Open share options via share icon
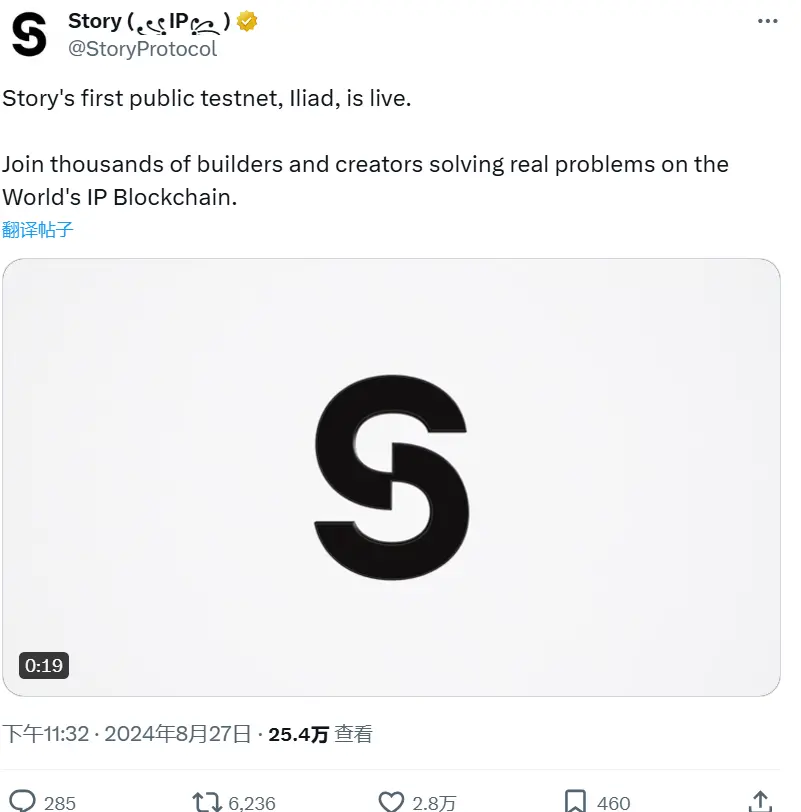The height and width of the screenshot is (812, 801). pos(760,801)
